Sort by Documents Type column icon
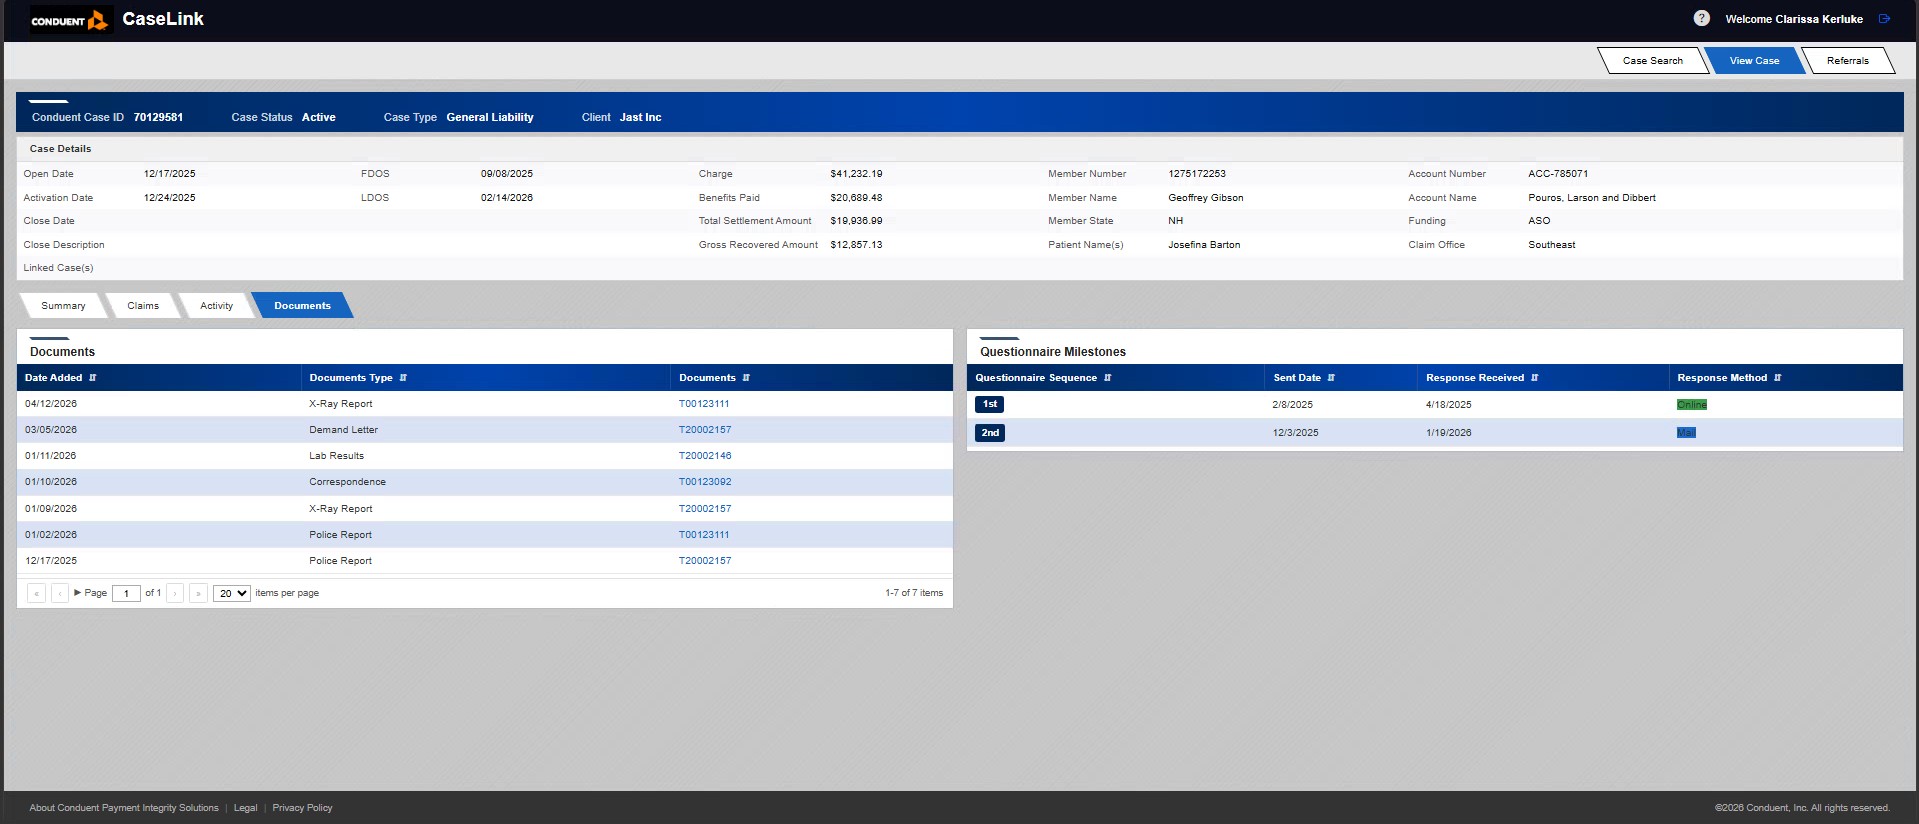 tap(403, 378)
